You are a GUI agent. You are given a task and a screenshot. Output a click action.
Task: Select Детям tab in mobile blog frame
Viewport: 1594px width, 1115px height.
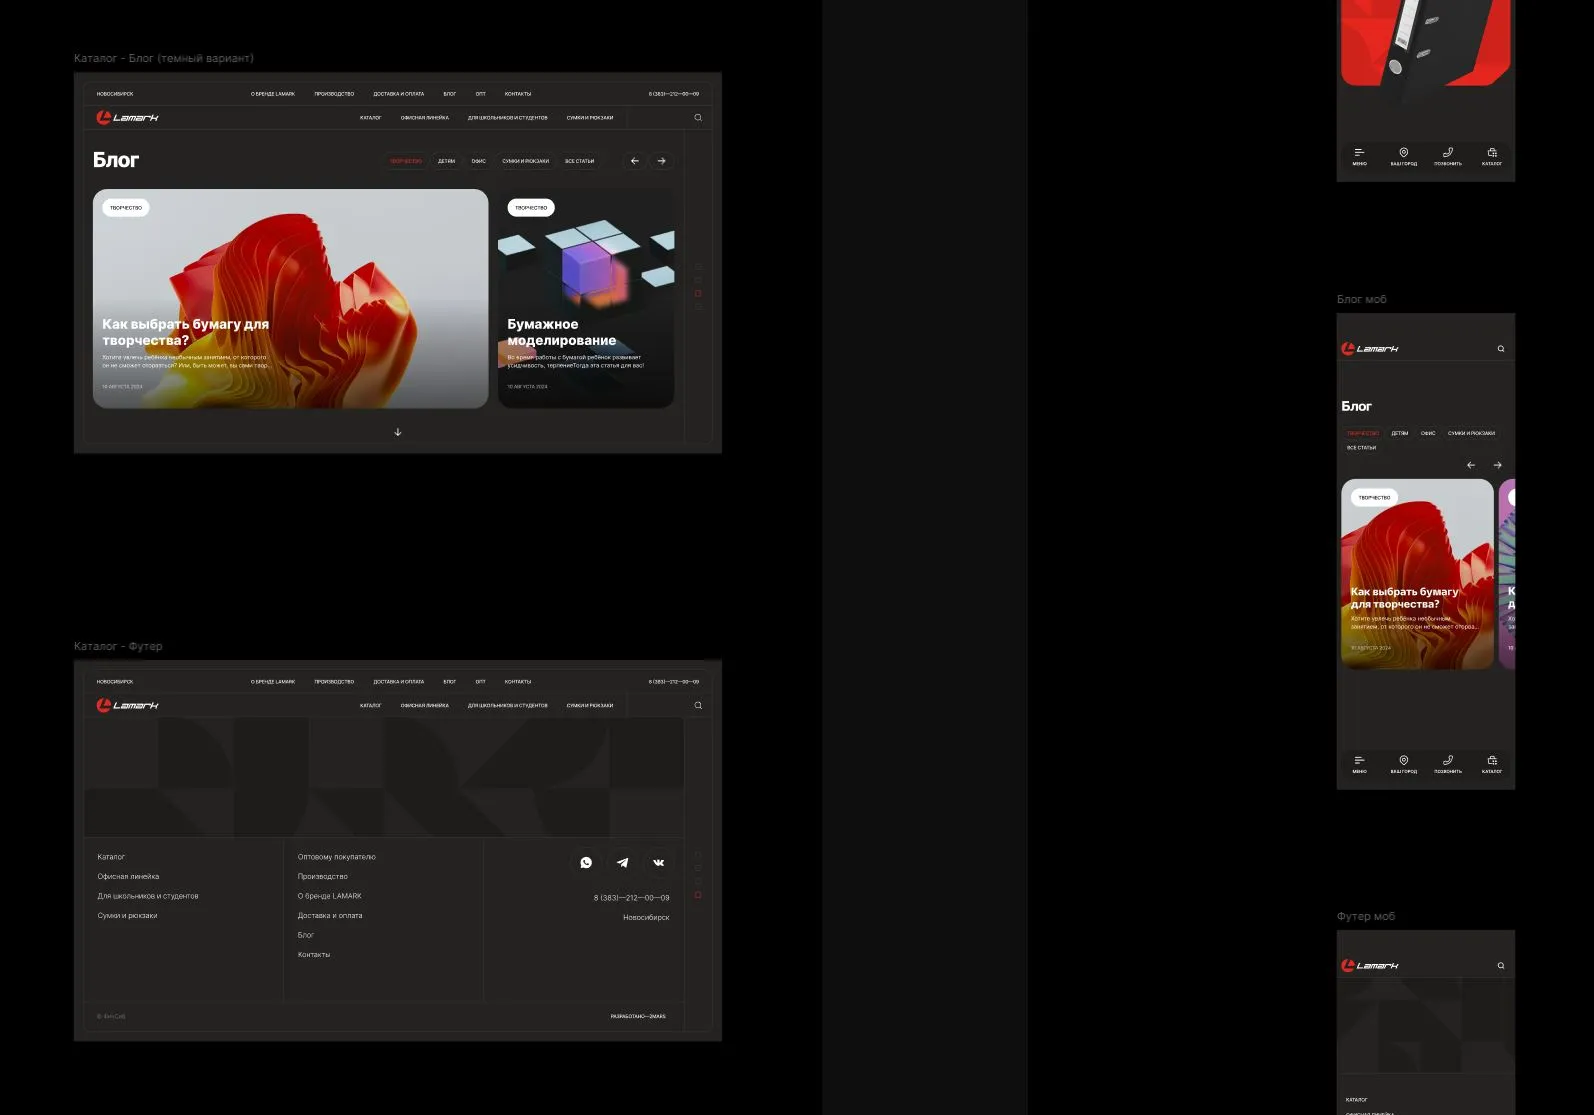(1400, 433)
